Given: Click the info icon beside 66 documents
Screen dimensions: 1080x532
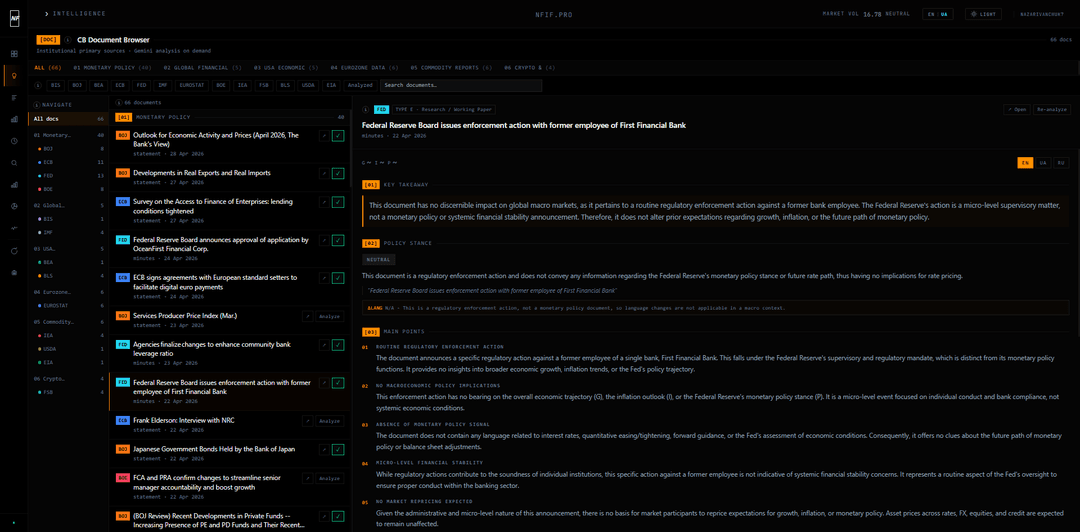Looking at the screenshot, I should (118, 103).
